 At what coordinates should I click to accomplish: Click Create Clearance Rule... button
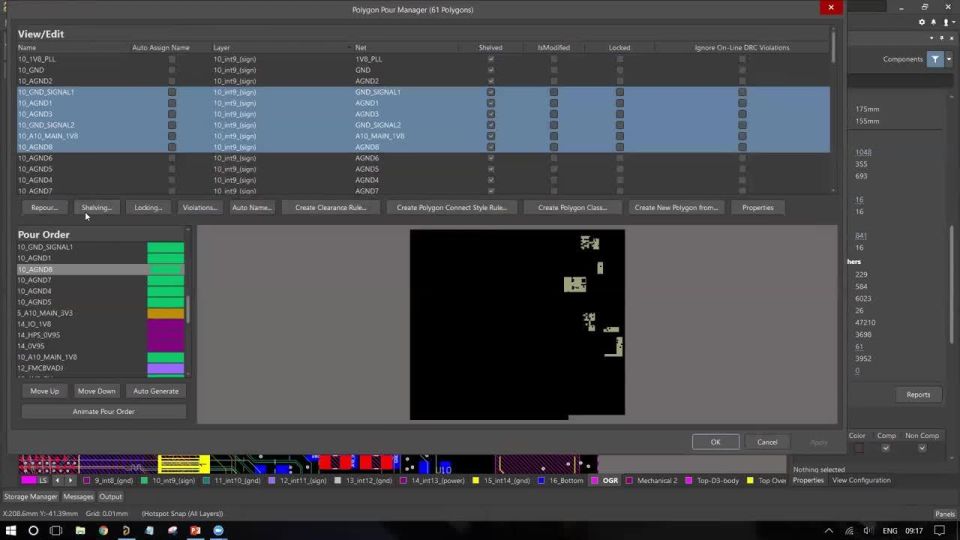click(x=331, y=208)
